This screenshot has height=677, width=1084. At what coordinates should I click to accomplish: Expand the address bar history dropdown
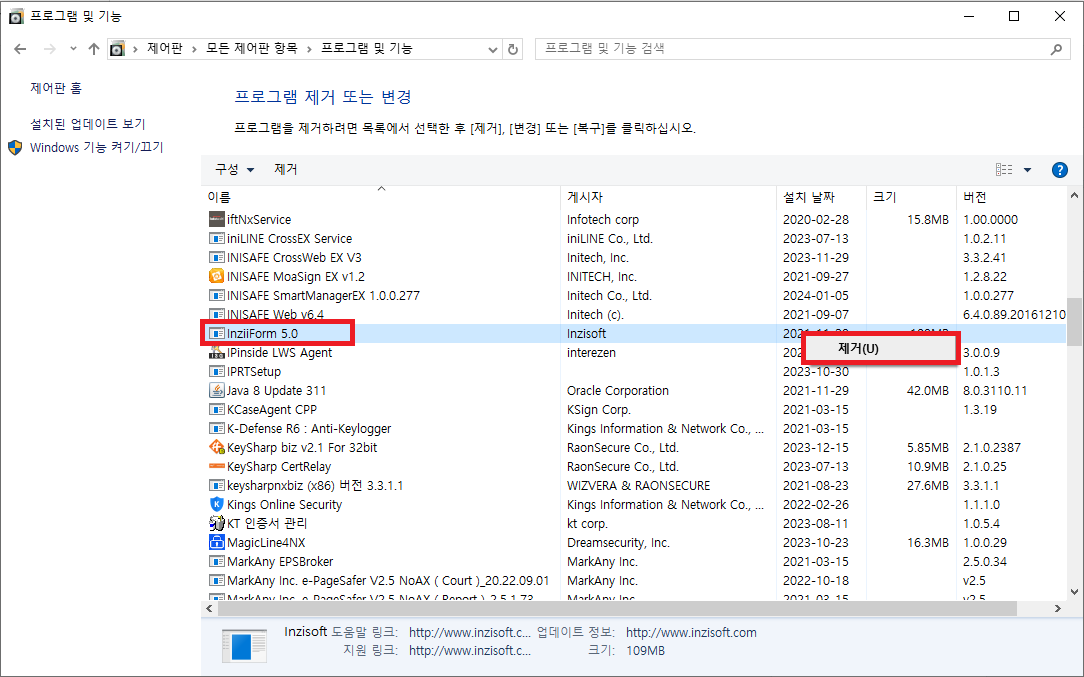click(x=492, y=49)
